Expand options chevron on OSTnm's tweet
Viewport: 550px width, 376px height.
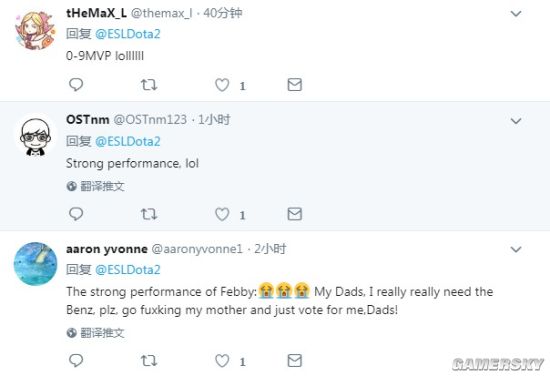516,121
